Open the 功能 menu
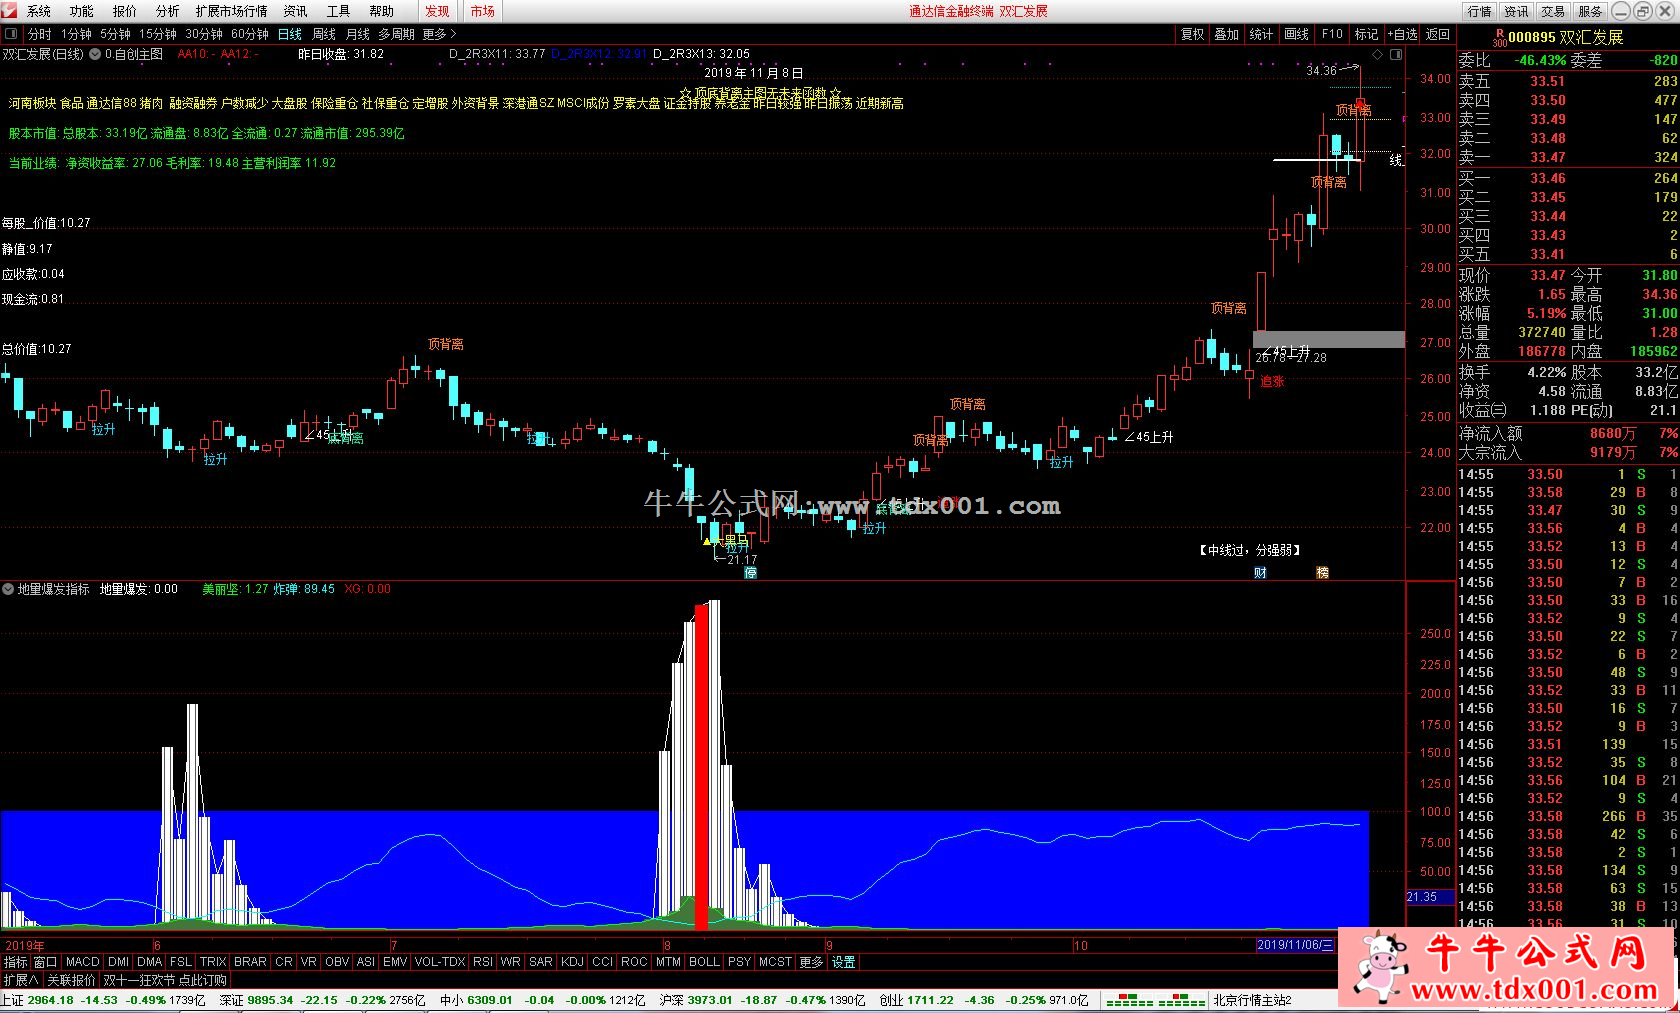Image resolution: width=1680 pixels, height=1013 pixels. coord(82,11)
